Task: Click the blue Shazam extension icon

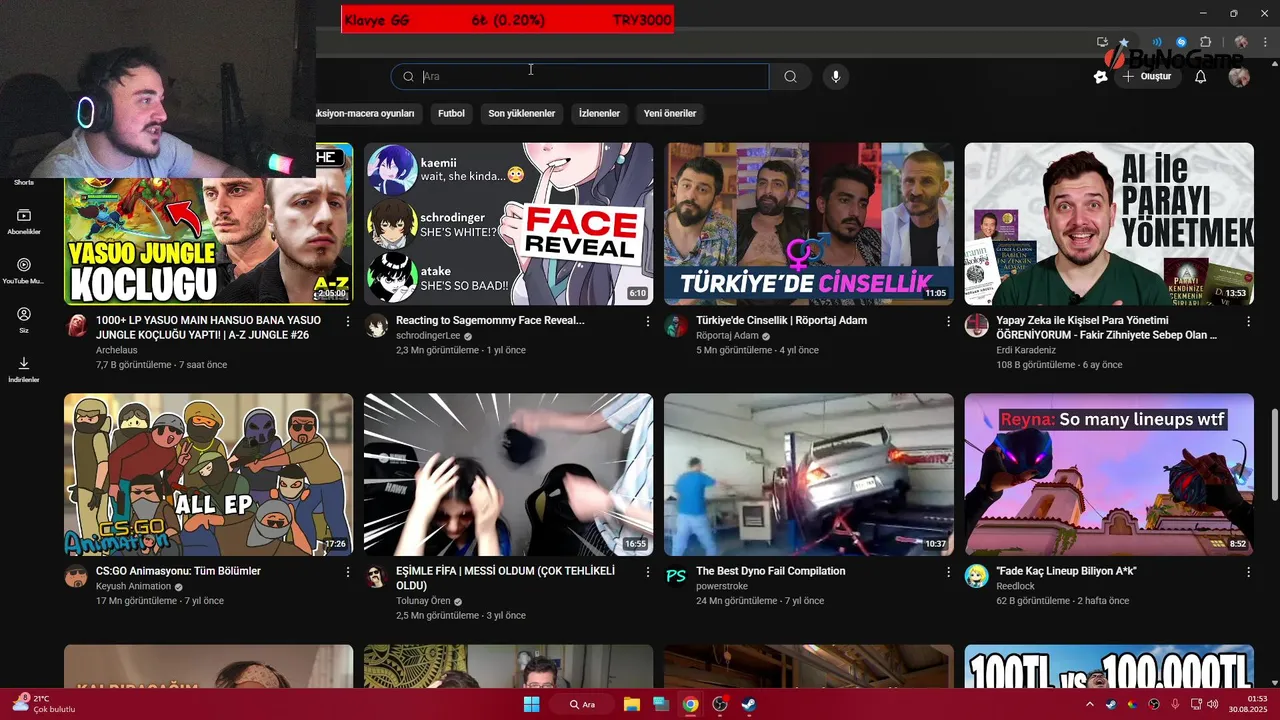Action: (x=1181, y=42)
